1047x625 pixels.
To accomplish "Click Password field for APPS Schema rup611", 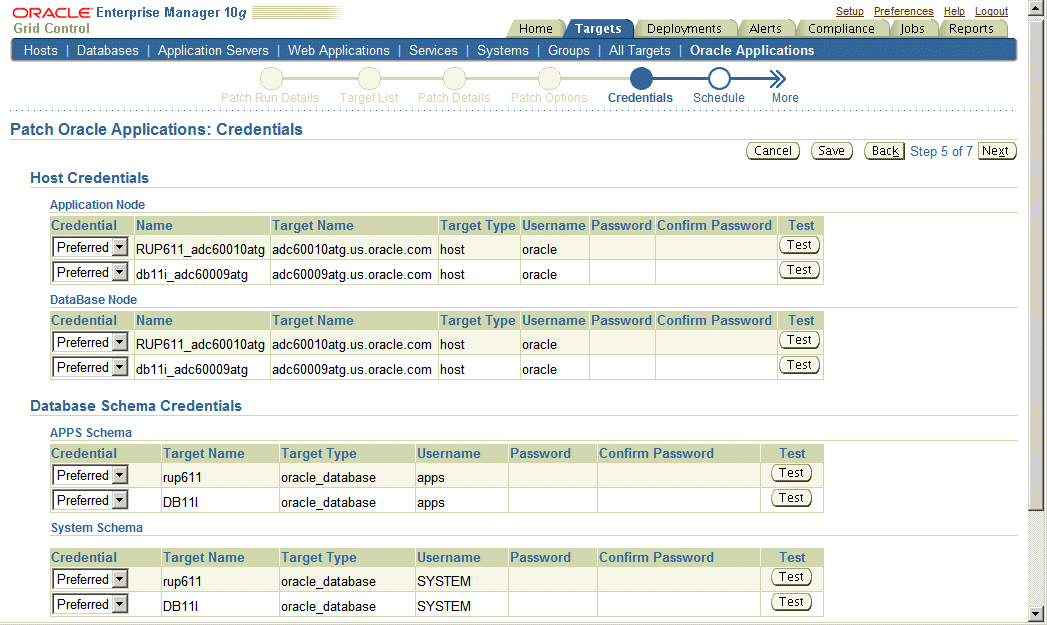I will 552,475.
